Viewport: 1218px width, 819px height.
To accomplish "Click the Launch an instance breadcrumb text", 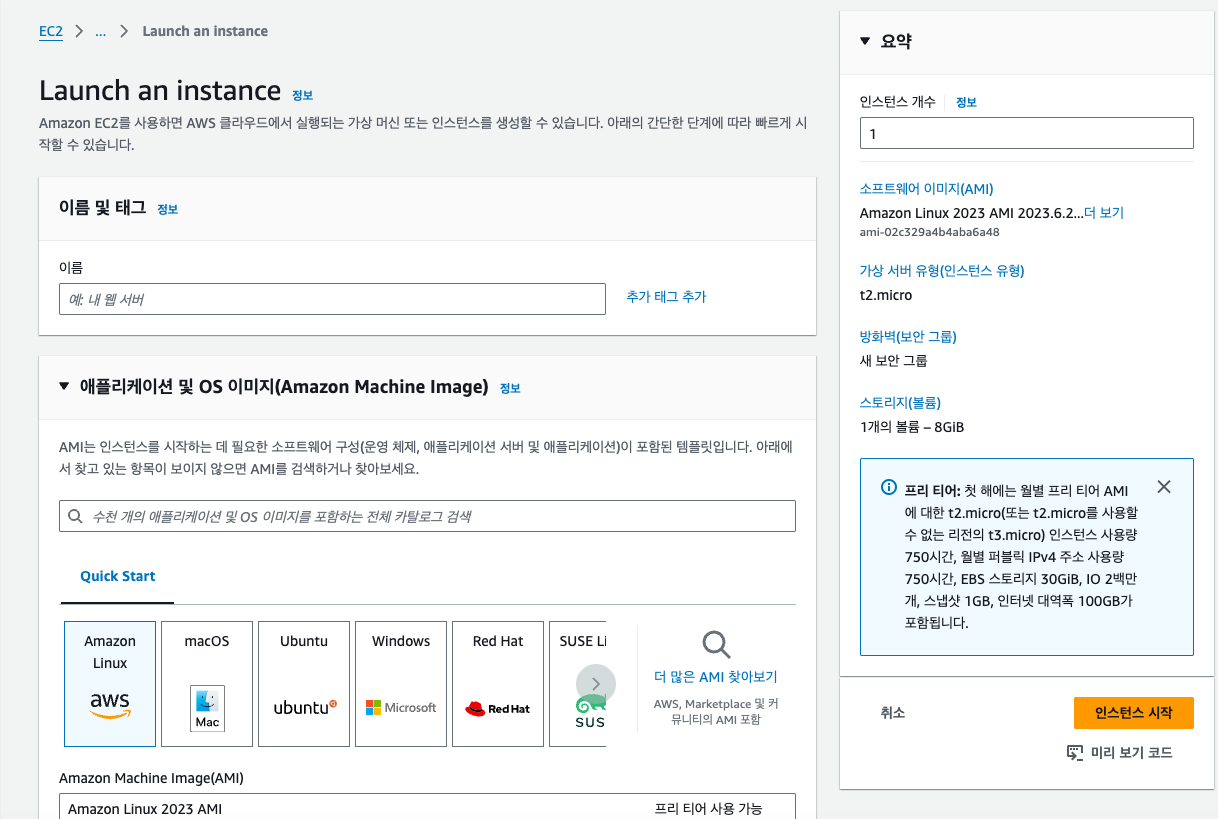I will [x=205, y=31].
